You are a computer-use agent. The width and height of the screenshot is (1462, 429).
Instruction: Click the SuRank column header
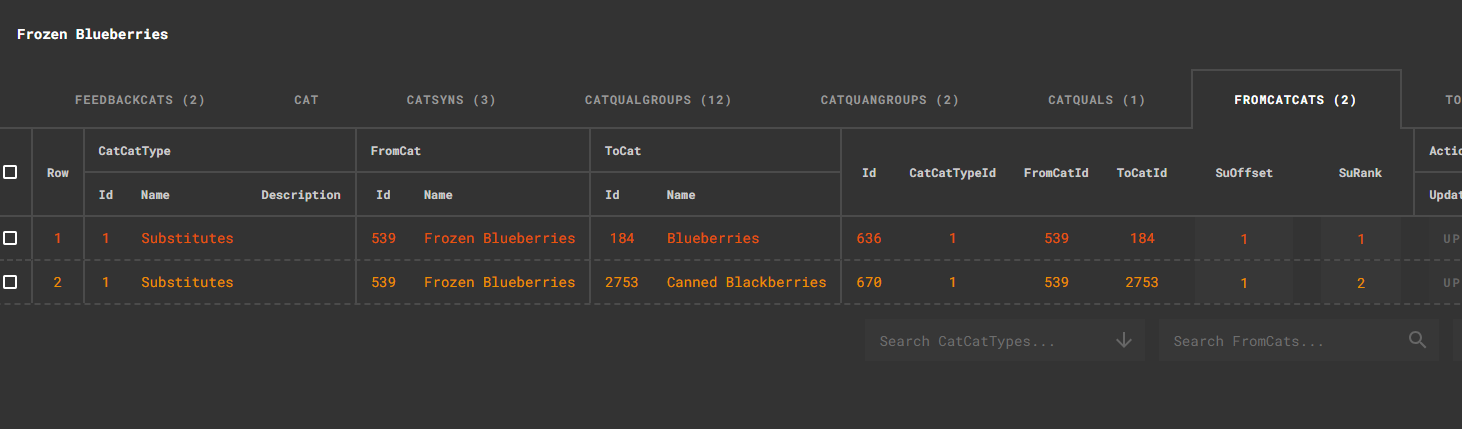(1360, 173)
